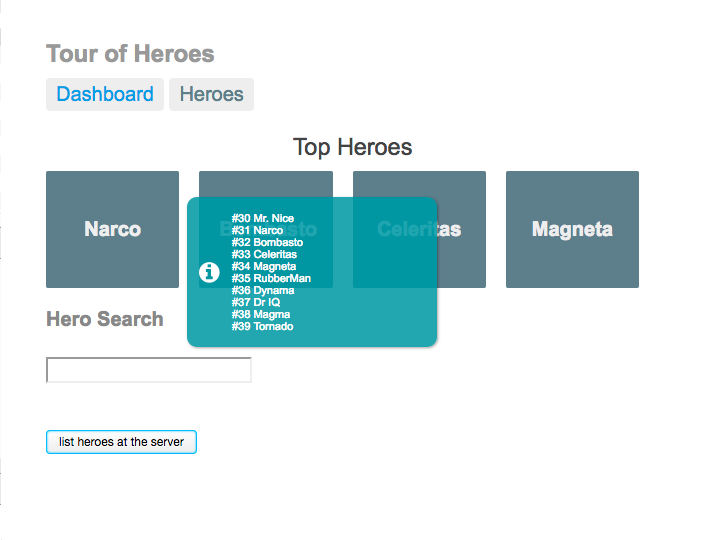Click #39 Tornado in the toast
This screenshot has width=702, height=540.
point(263,326)
